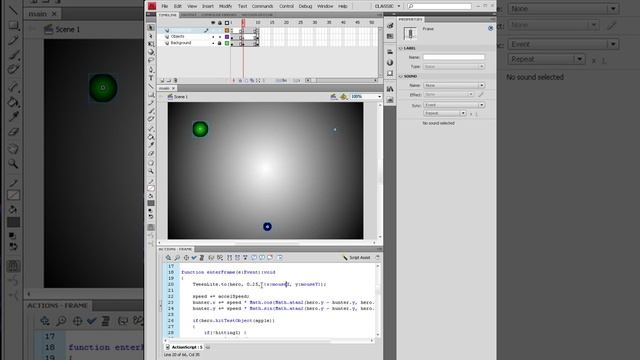Click the Auto format icon in Actions toolbar
This screenshot has height=360, width=640.
(x=202, y=258)
